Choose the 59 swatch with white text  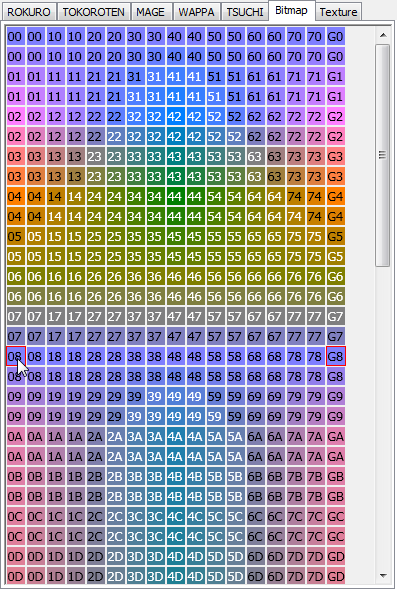(x=215, y=416)
